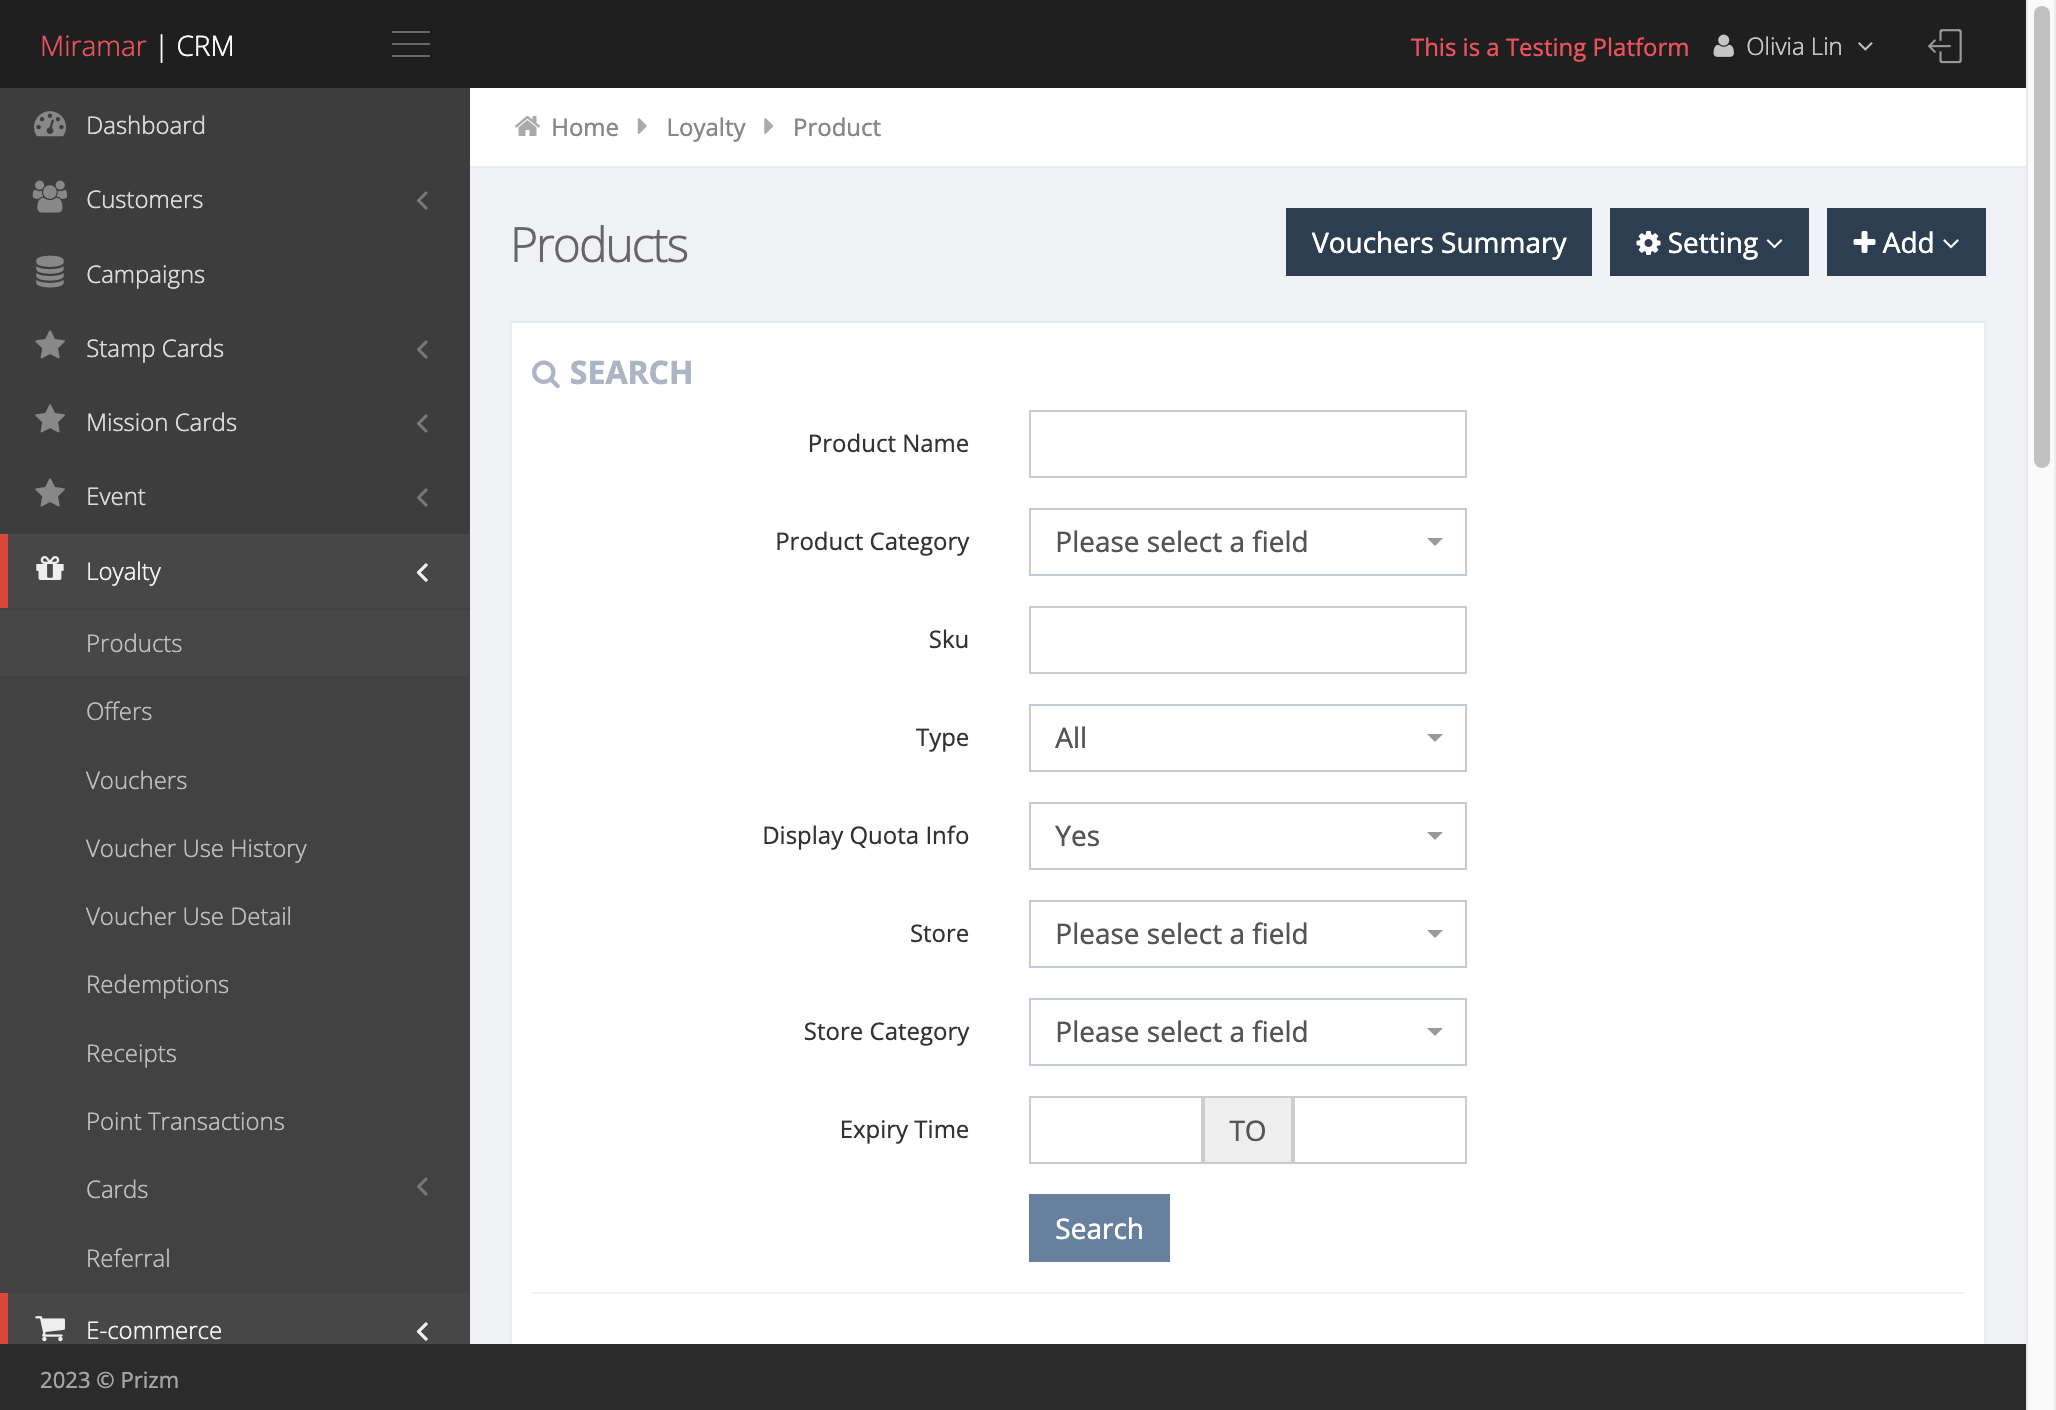Click the Campaigns stack icon
The image size is (2056, 1410).
(x=50, y=272)
